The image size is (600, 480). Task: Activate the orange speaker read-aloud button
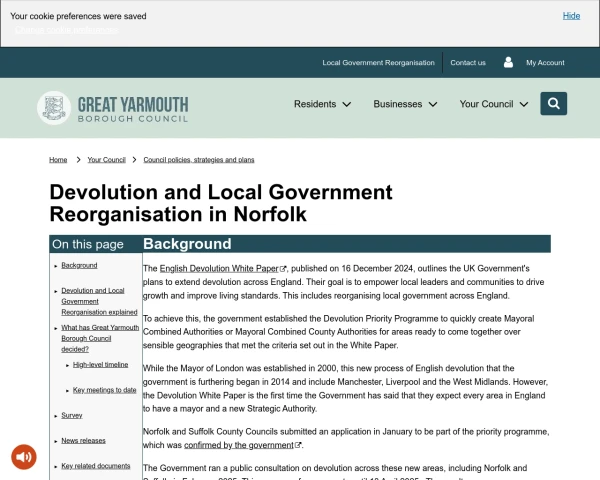pyautogui.click(x=24, y=457)
